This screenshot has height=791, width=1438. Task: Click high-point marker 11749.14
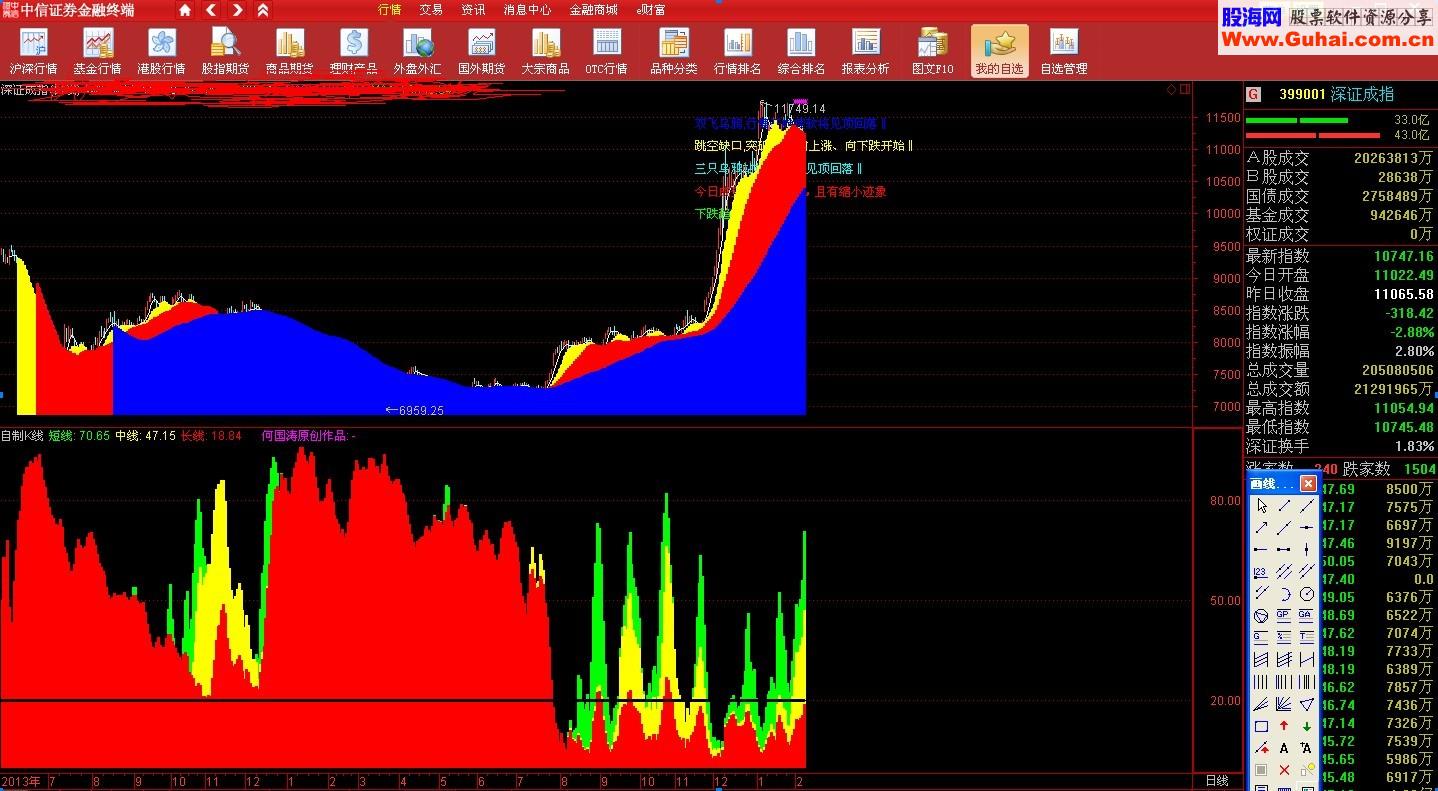tap(800, 108)
